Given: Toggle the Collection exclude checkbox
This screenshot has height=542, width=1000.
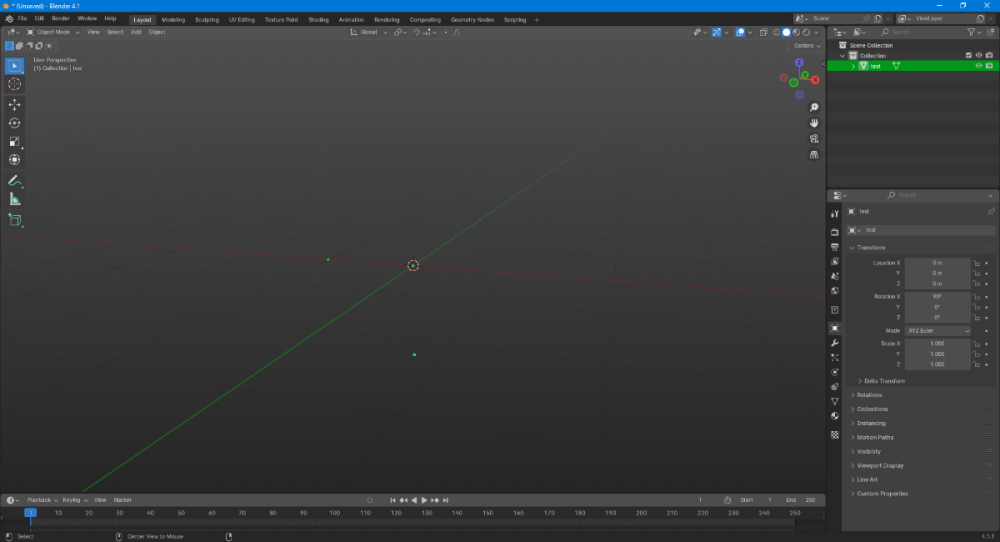Looking at the screenshot, I should tap(968, 55).
